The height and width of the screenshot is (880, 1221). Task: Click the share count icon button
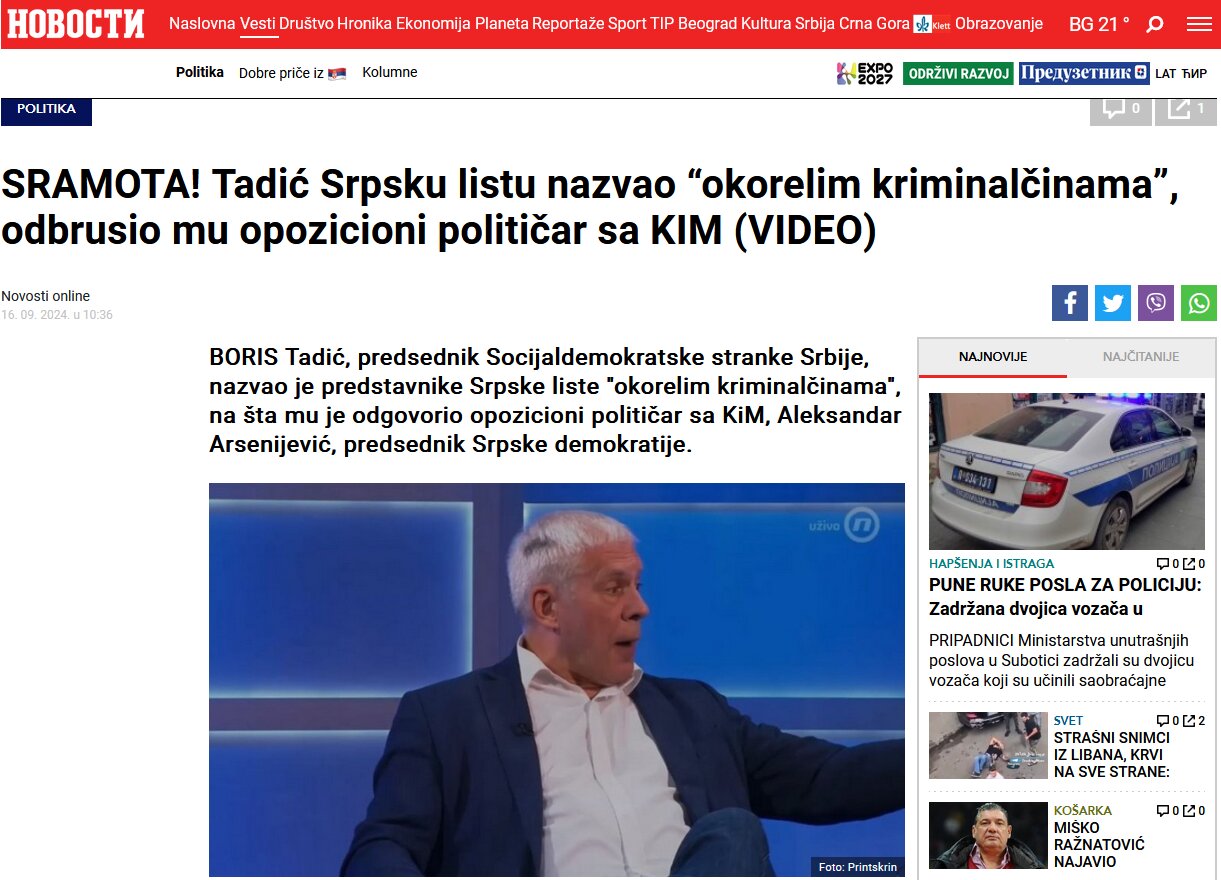(1186, 108)
